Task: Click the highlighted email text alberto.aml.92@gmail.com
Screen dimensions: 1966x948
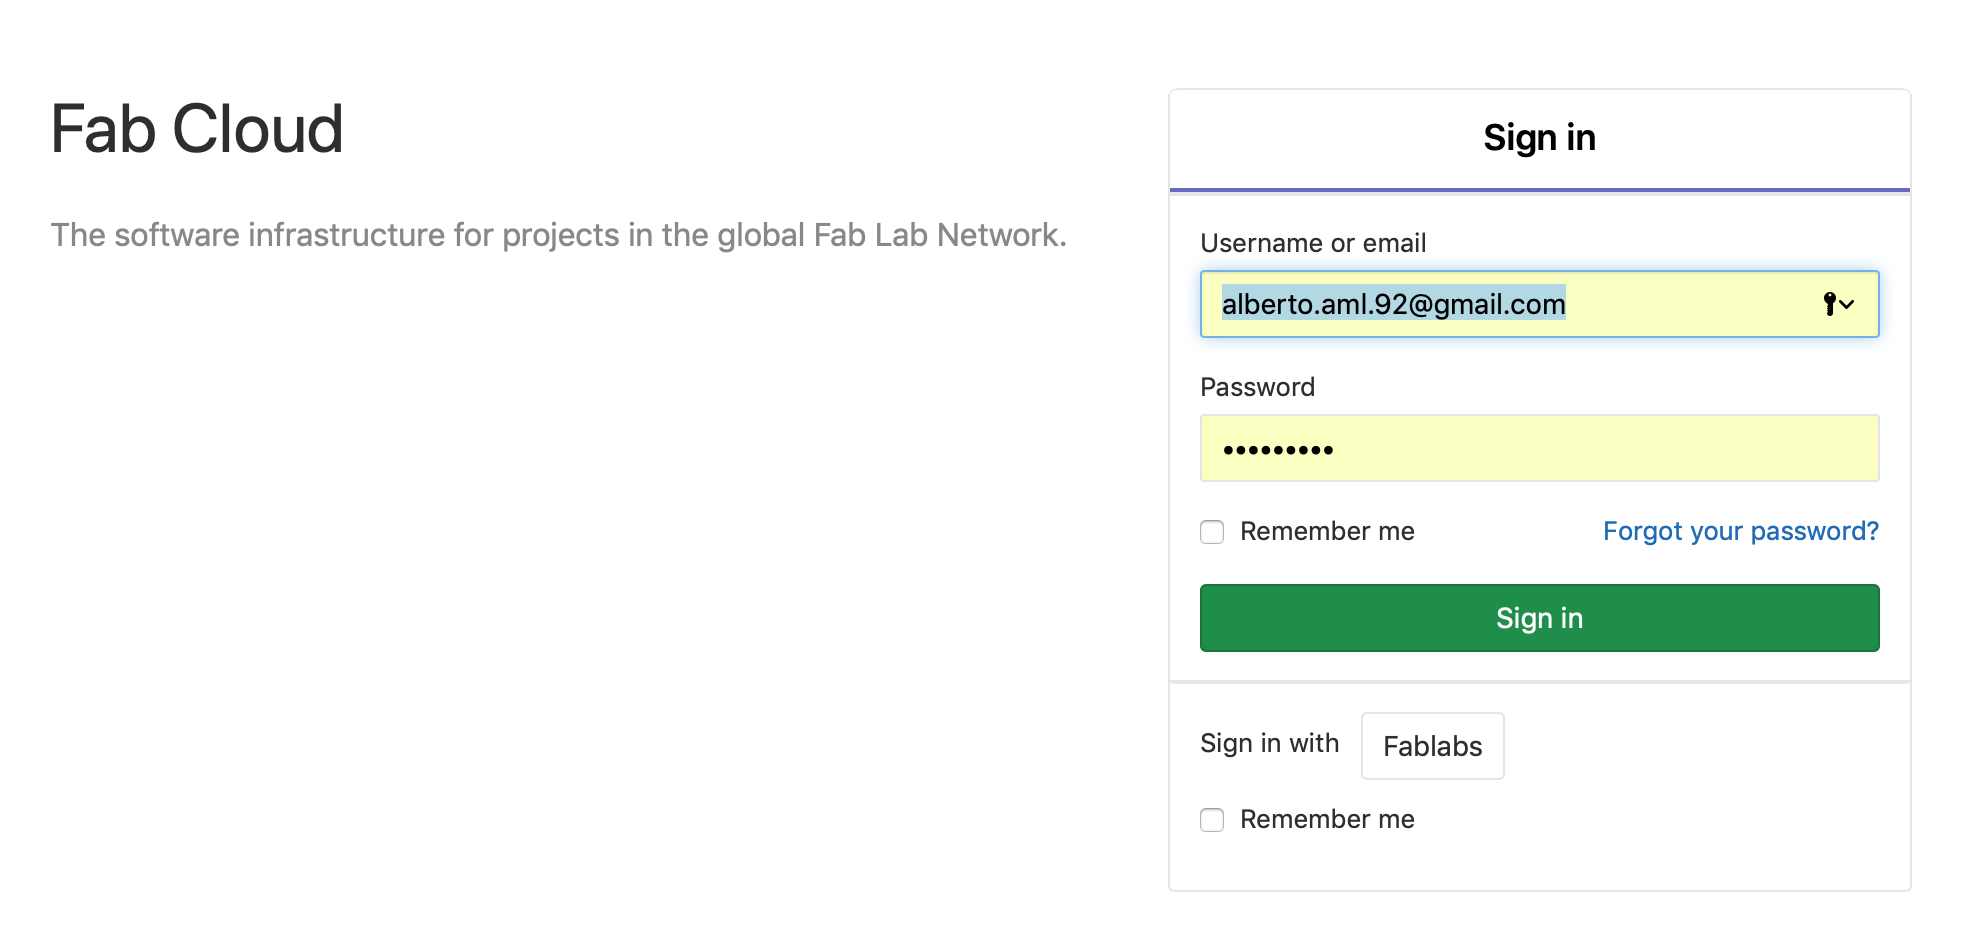Action: click(x=1393, y=304)
